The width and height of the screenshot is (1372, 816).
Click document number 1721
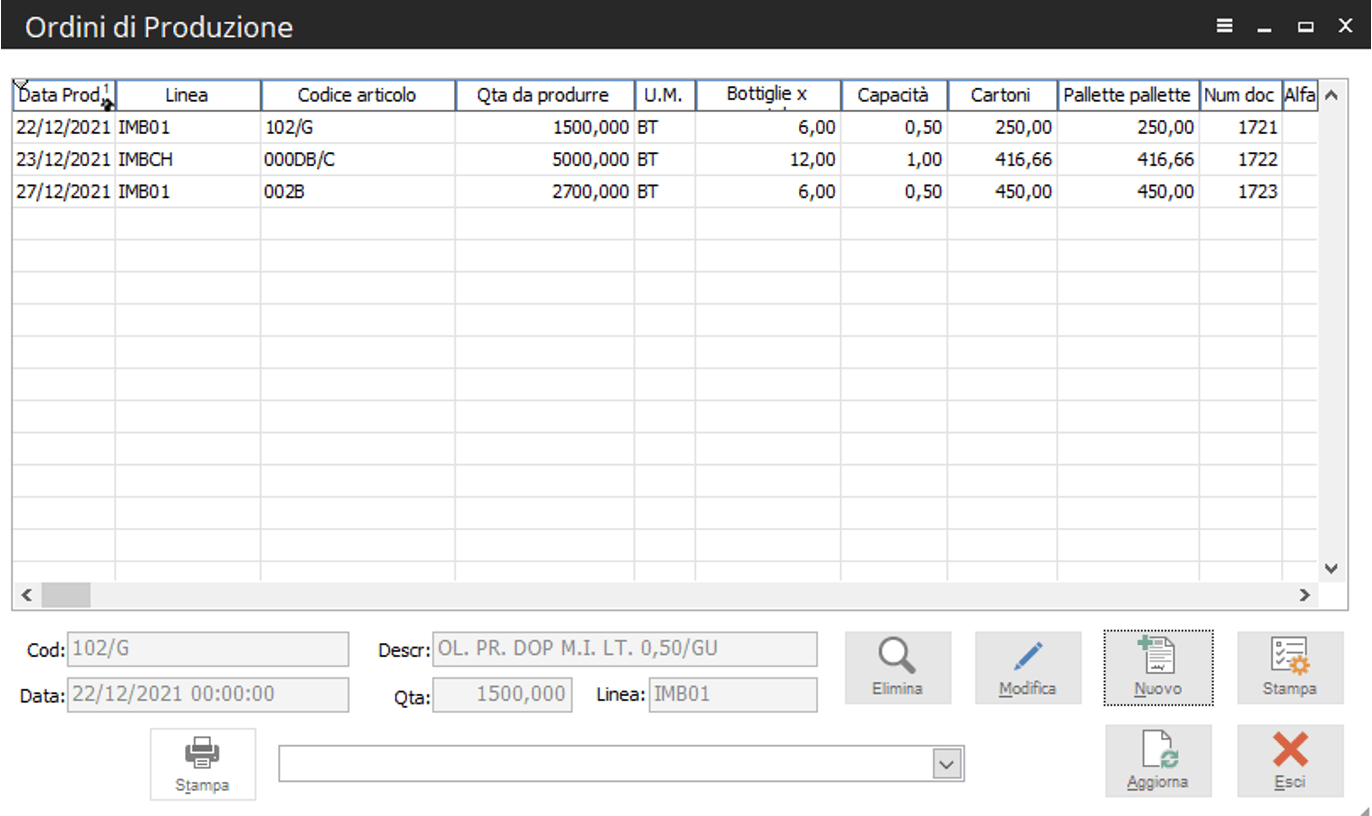point(1240,128)
